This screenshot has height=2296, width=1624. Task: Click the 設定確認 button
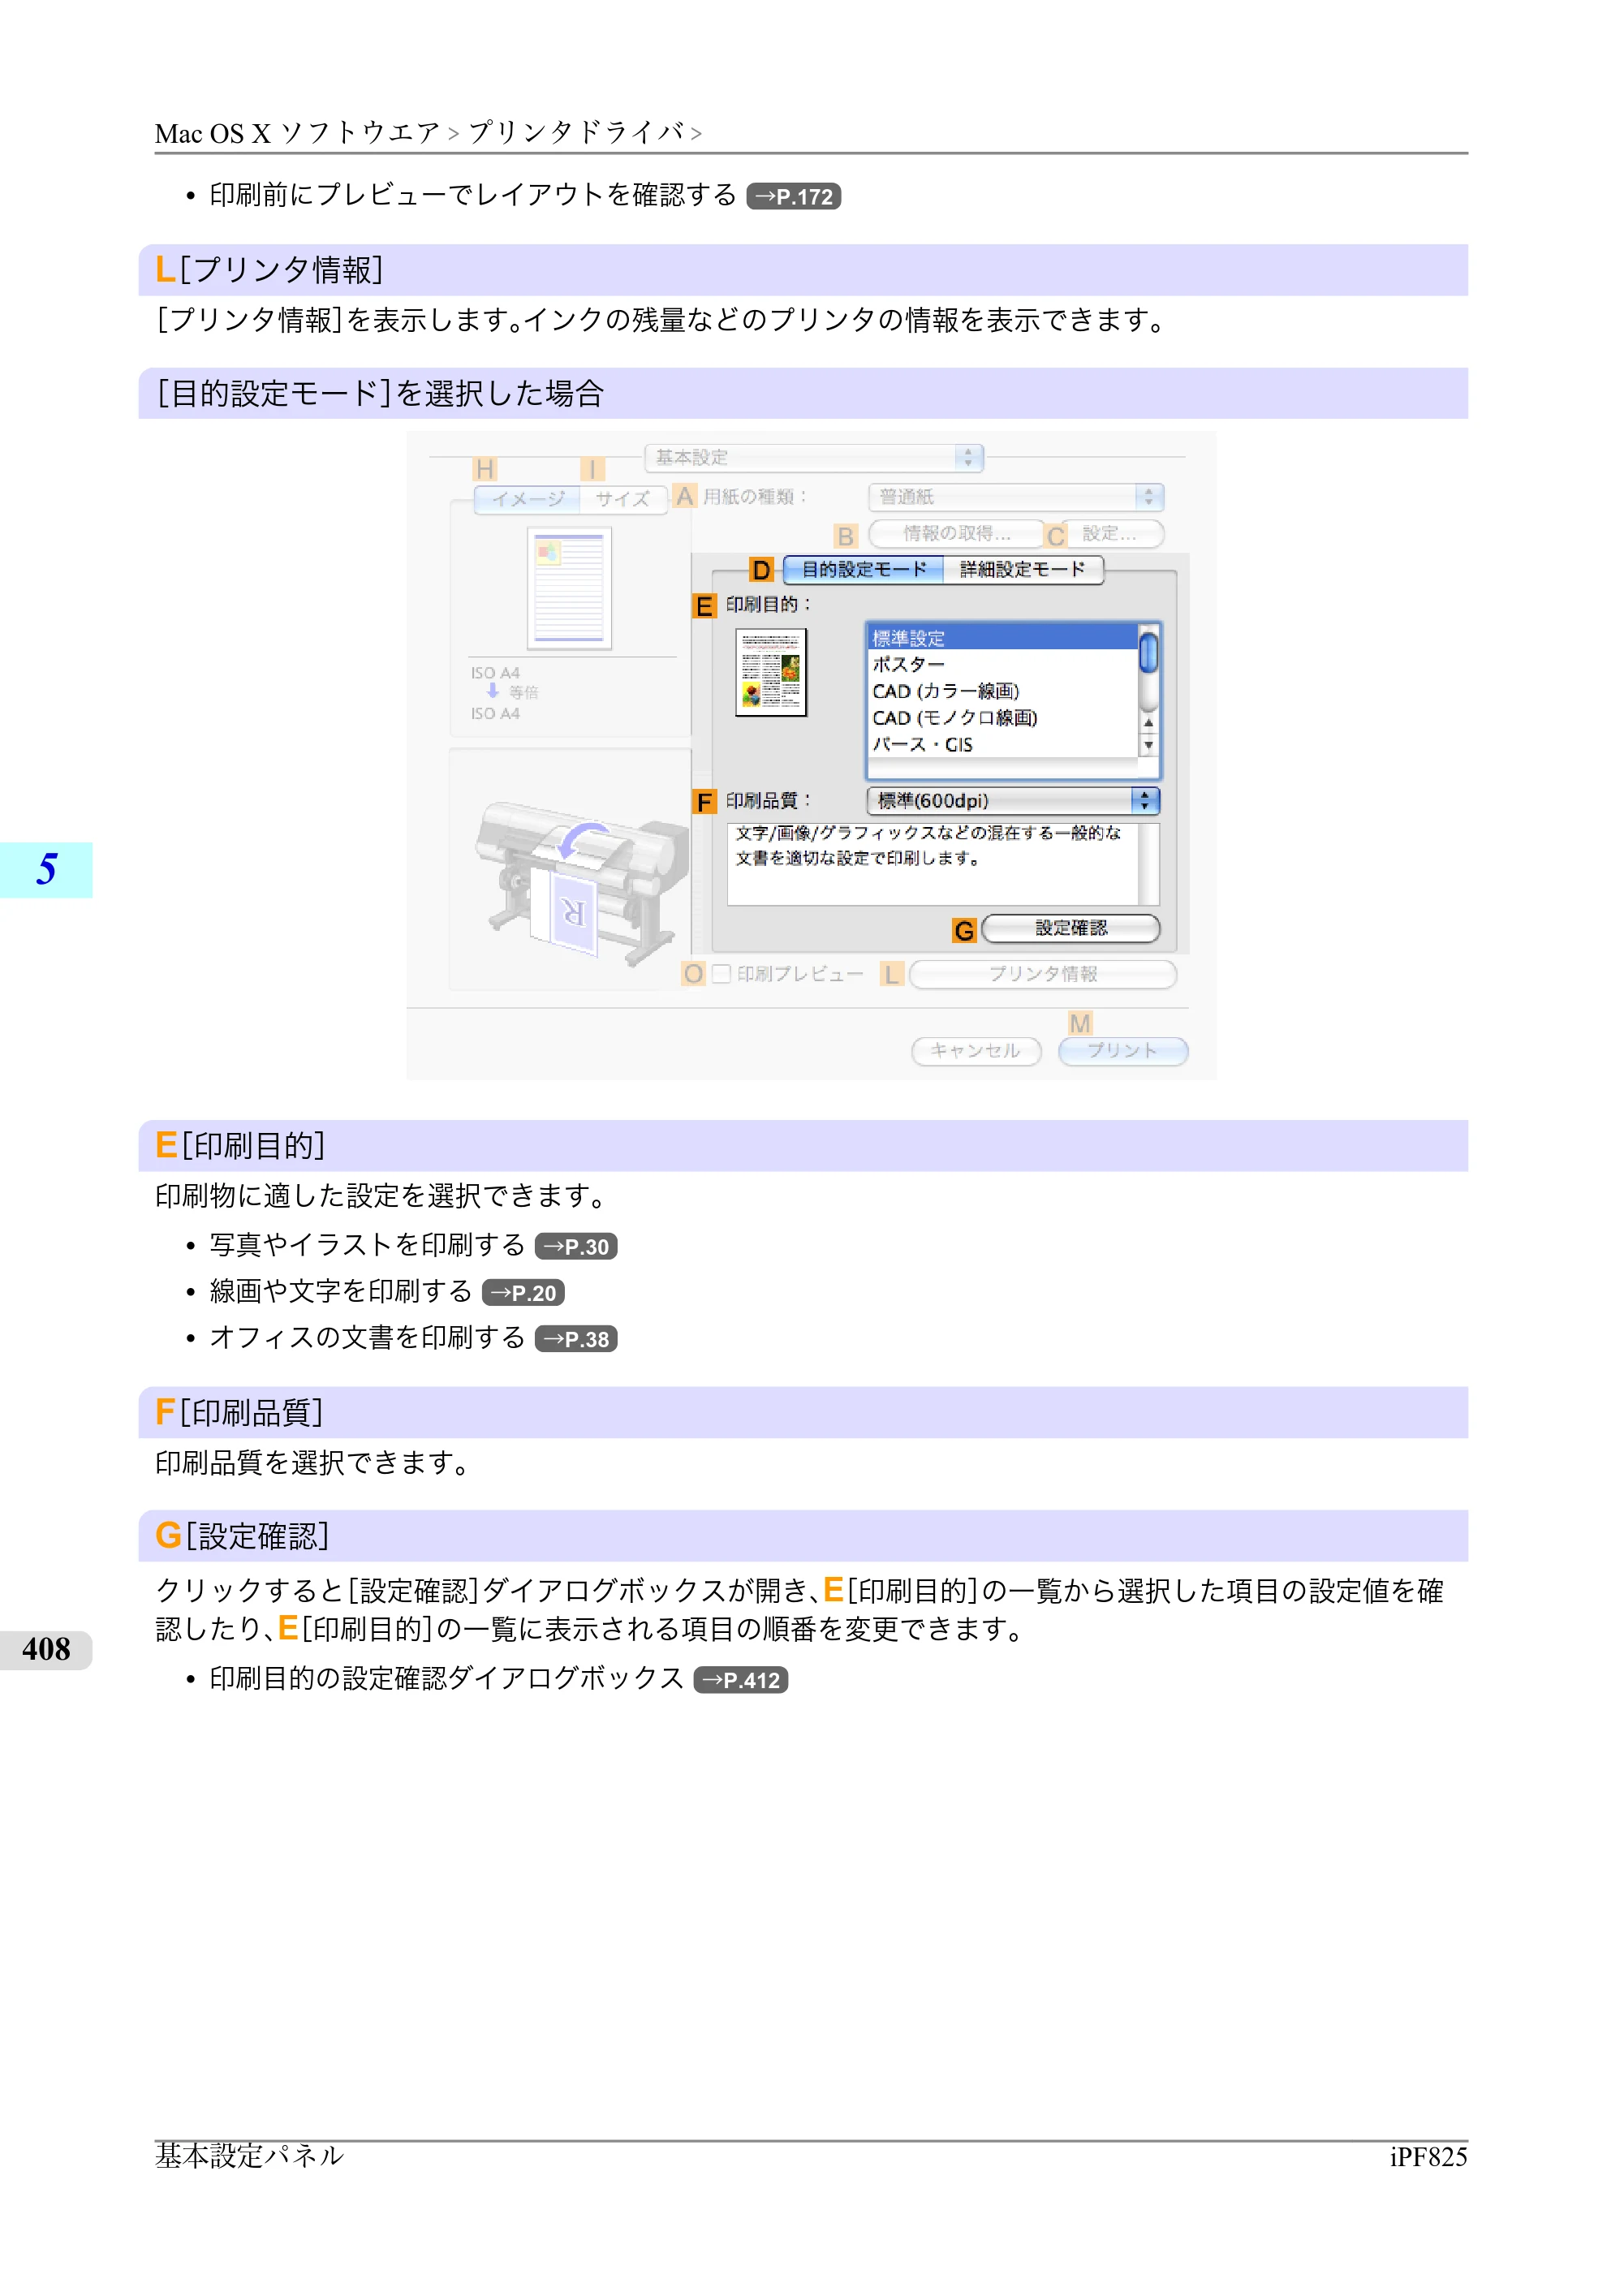pos(1071,929)
